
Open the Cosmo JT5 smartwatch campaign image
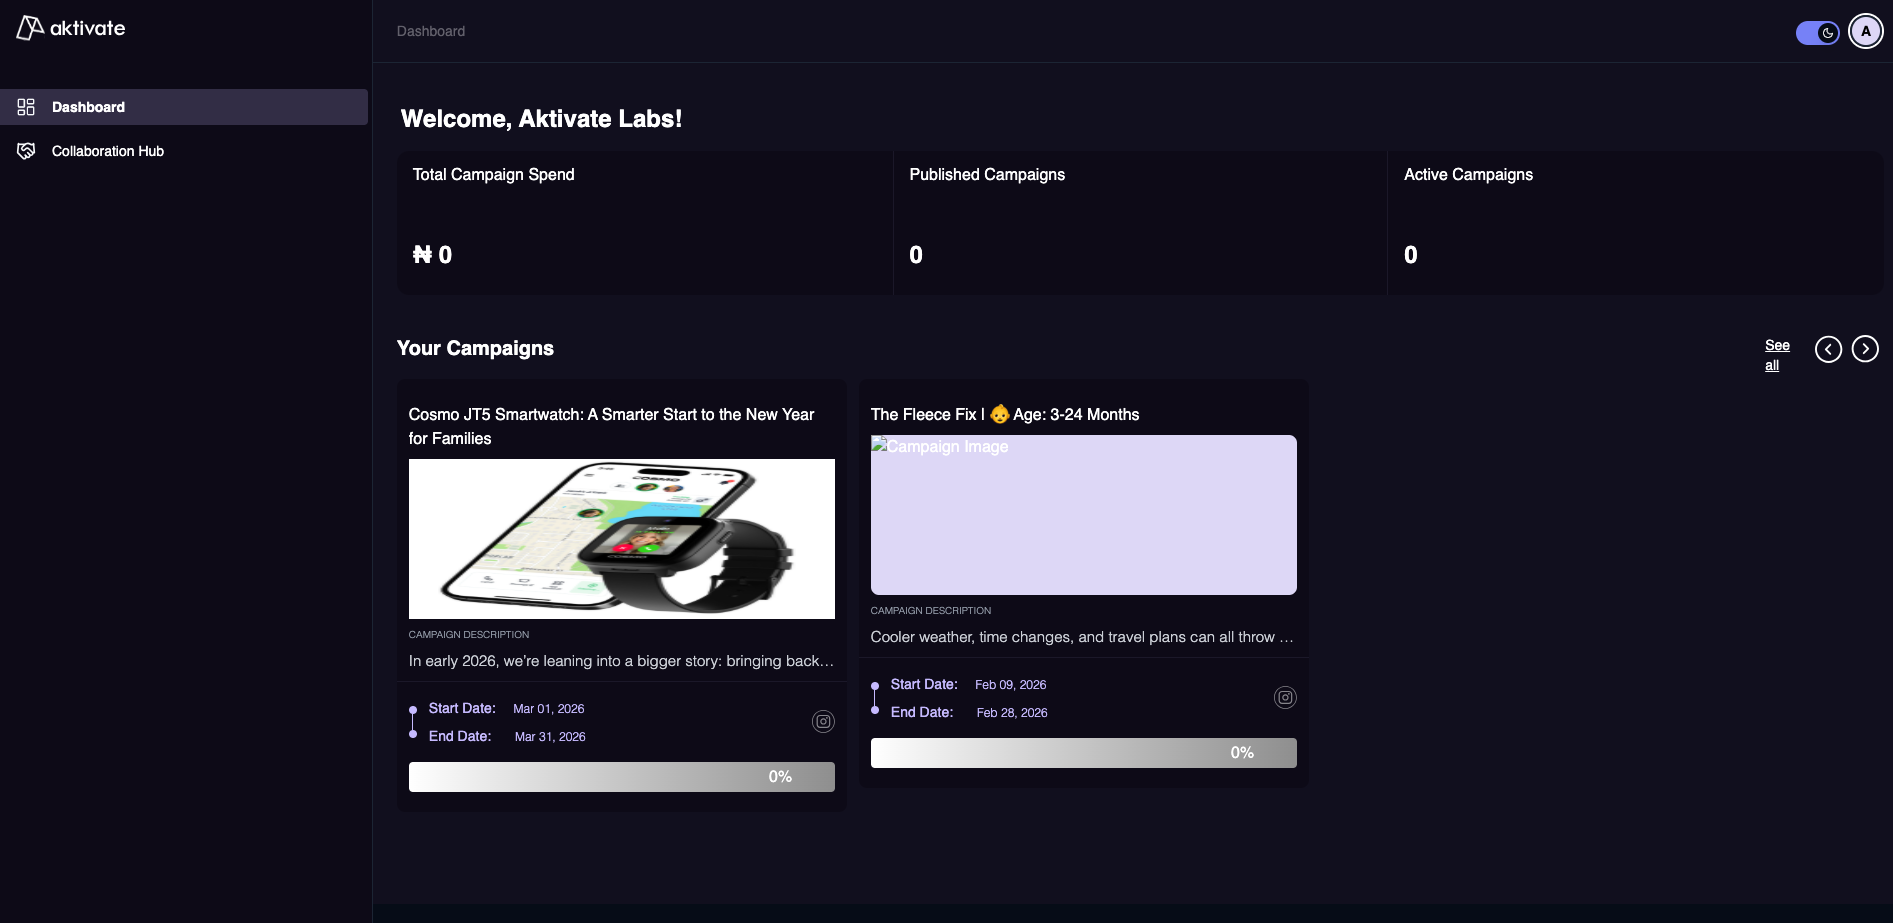tap(621, 538)
